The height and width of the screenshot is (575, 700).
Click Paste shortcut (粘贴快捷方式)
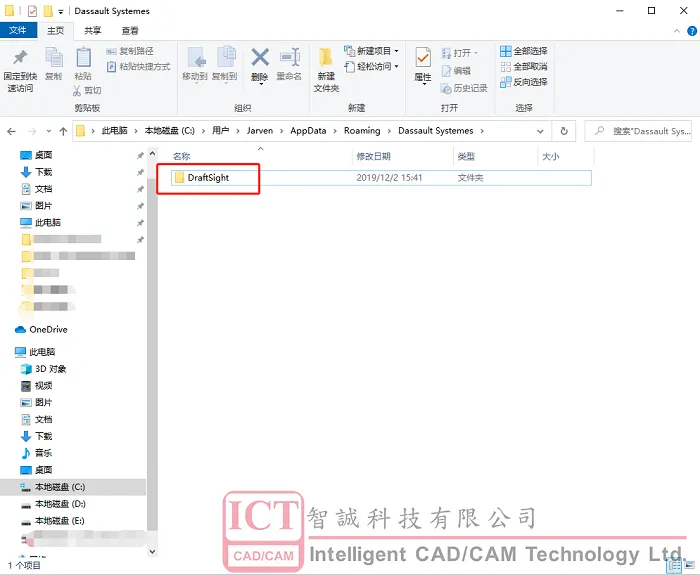click(138, 67)
